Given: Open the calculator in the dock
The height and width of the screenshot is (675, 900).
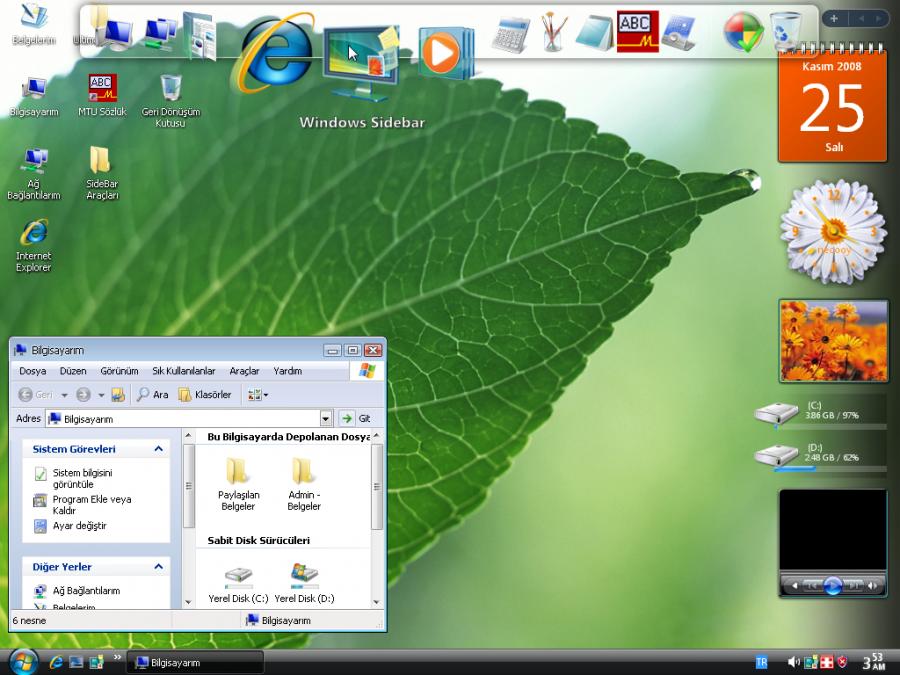Looking at the screenshot, I should click(x=509, y=33).
